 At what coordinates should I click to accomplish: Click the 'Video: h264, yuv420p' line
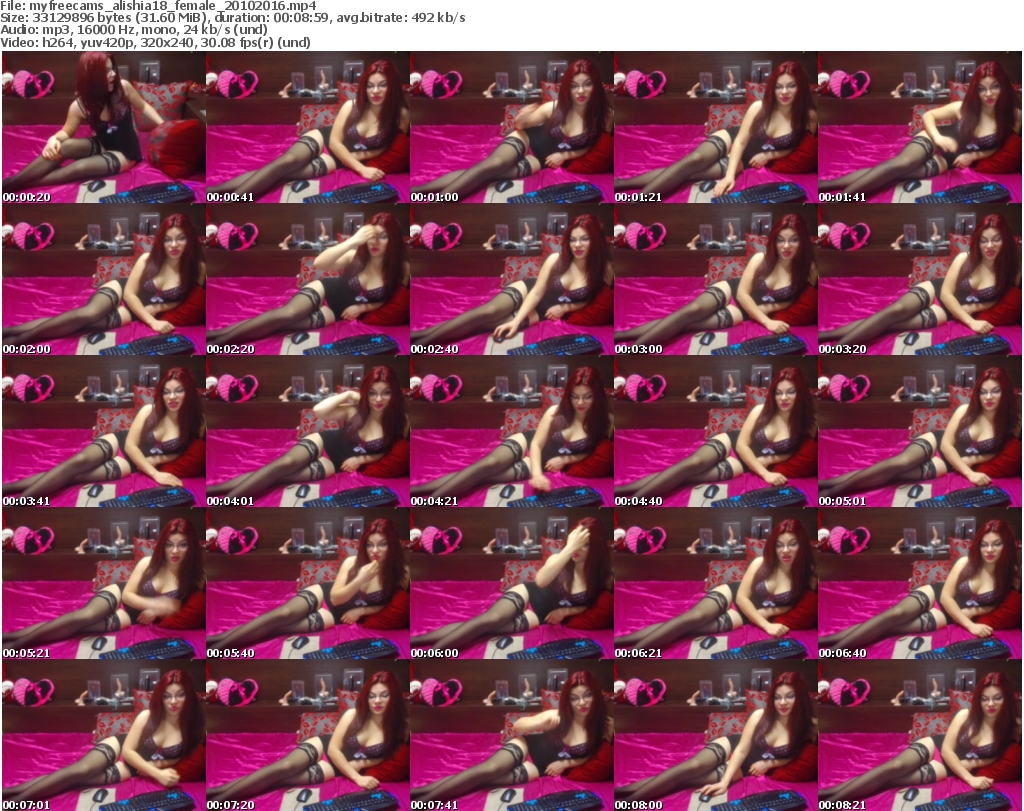click(155, 42)
